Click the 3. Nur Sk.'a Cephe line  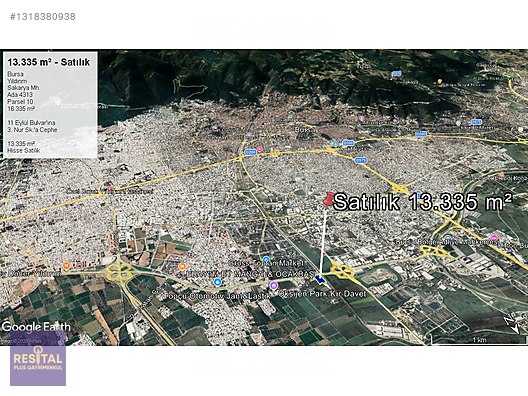pyautogui.click(x=32, y=130)
